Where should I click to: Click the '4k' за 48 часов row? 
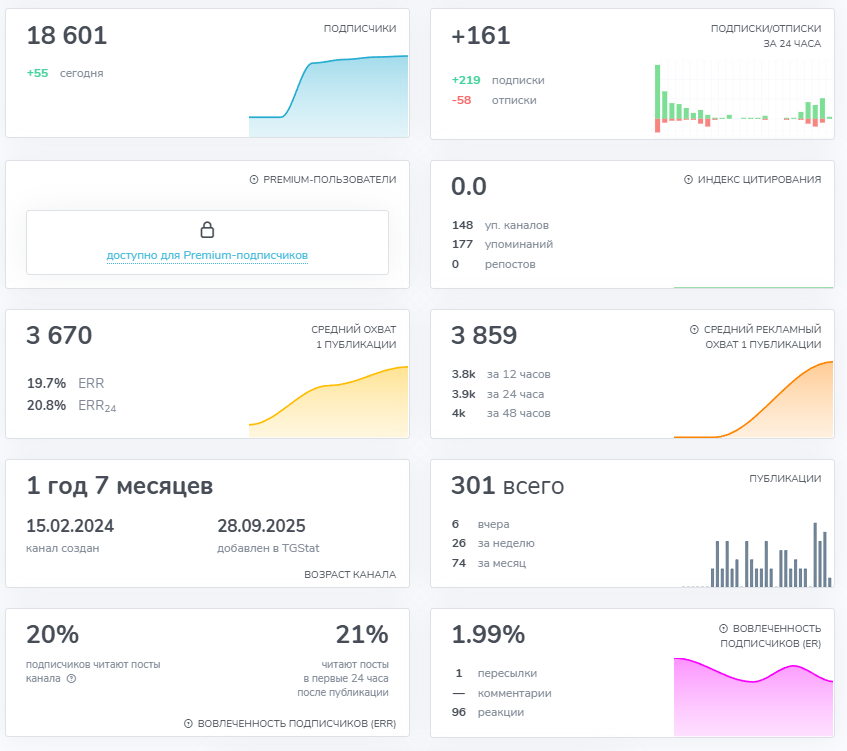501,413
